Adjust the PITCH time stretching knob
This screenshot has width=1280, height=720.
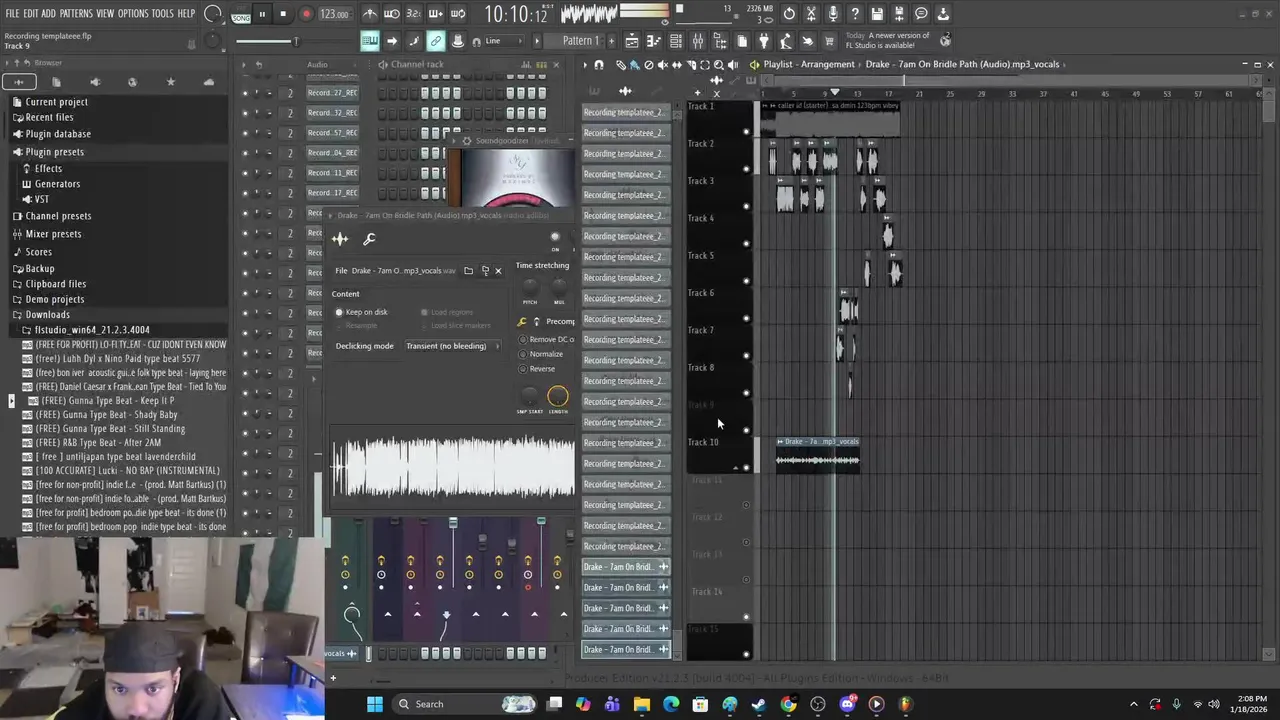530,288
